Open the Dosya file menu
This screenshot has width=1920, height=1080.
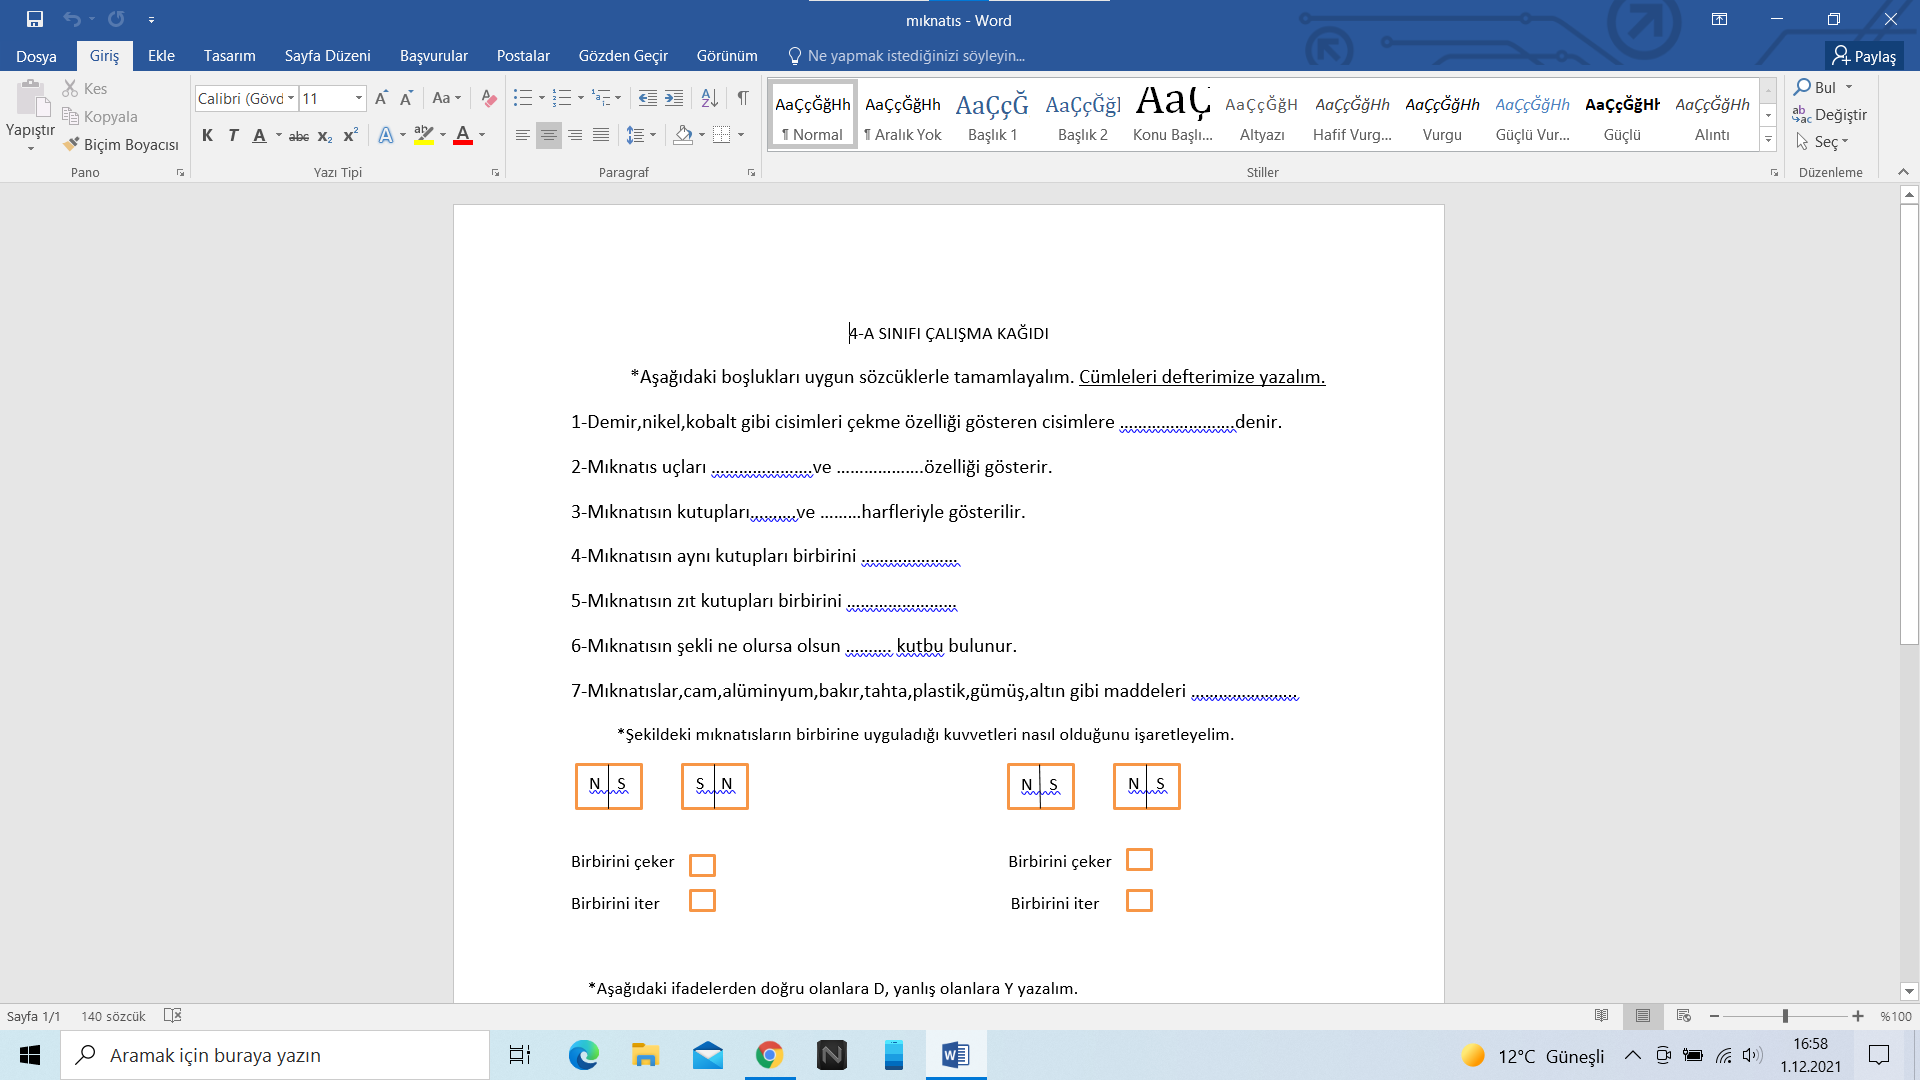[36, 56]
